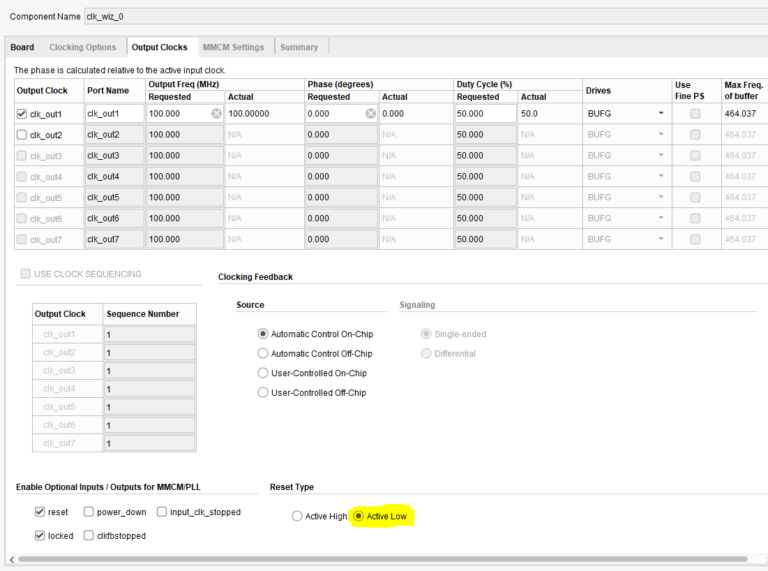Uncheck the clk_out1 output clock checkbox
Image resolution: width=768 pixels, height=571 pixels.
click(x=22, y=114)
